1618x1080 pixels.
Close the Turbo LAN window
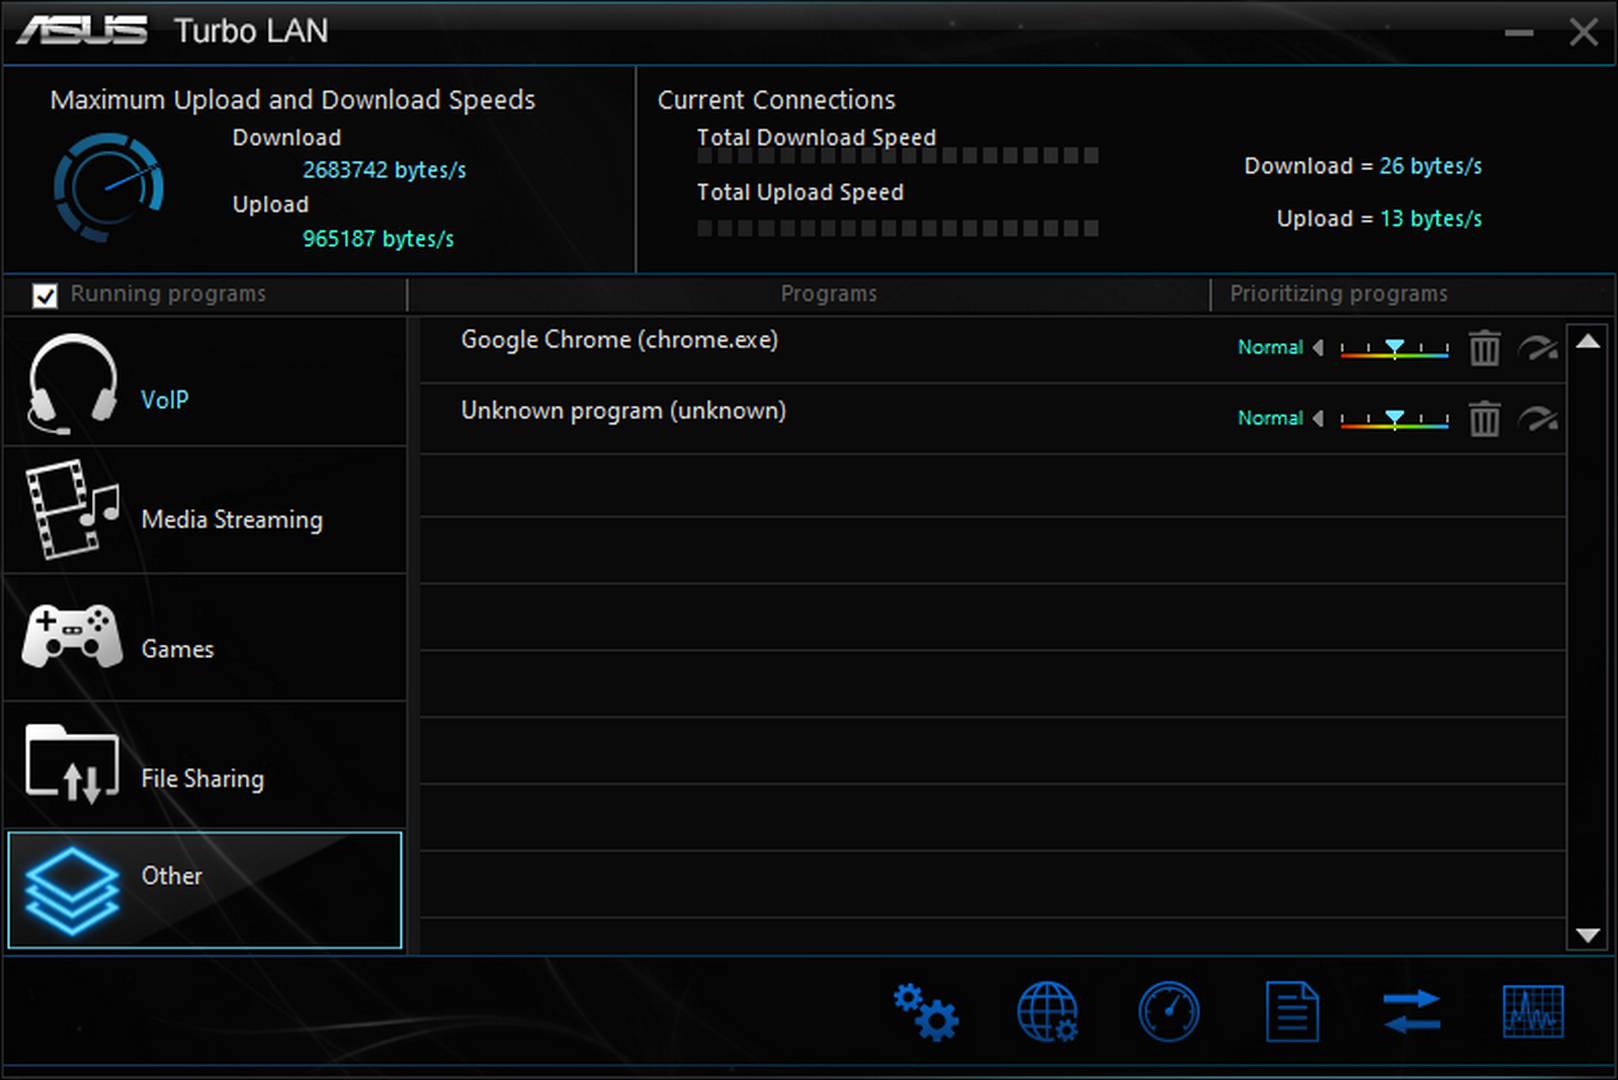(1584, 32)
